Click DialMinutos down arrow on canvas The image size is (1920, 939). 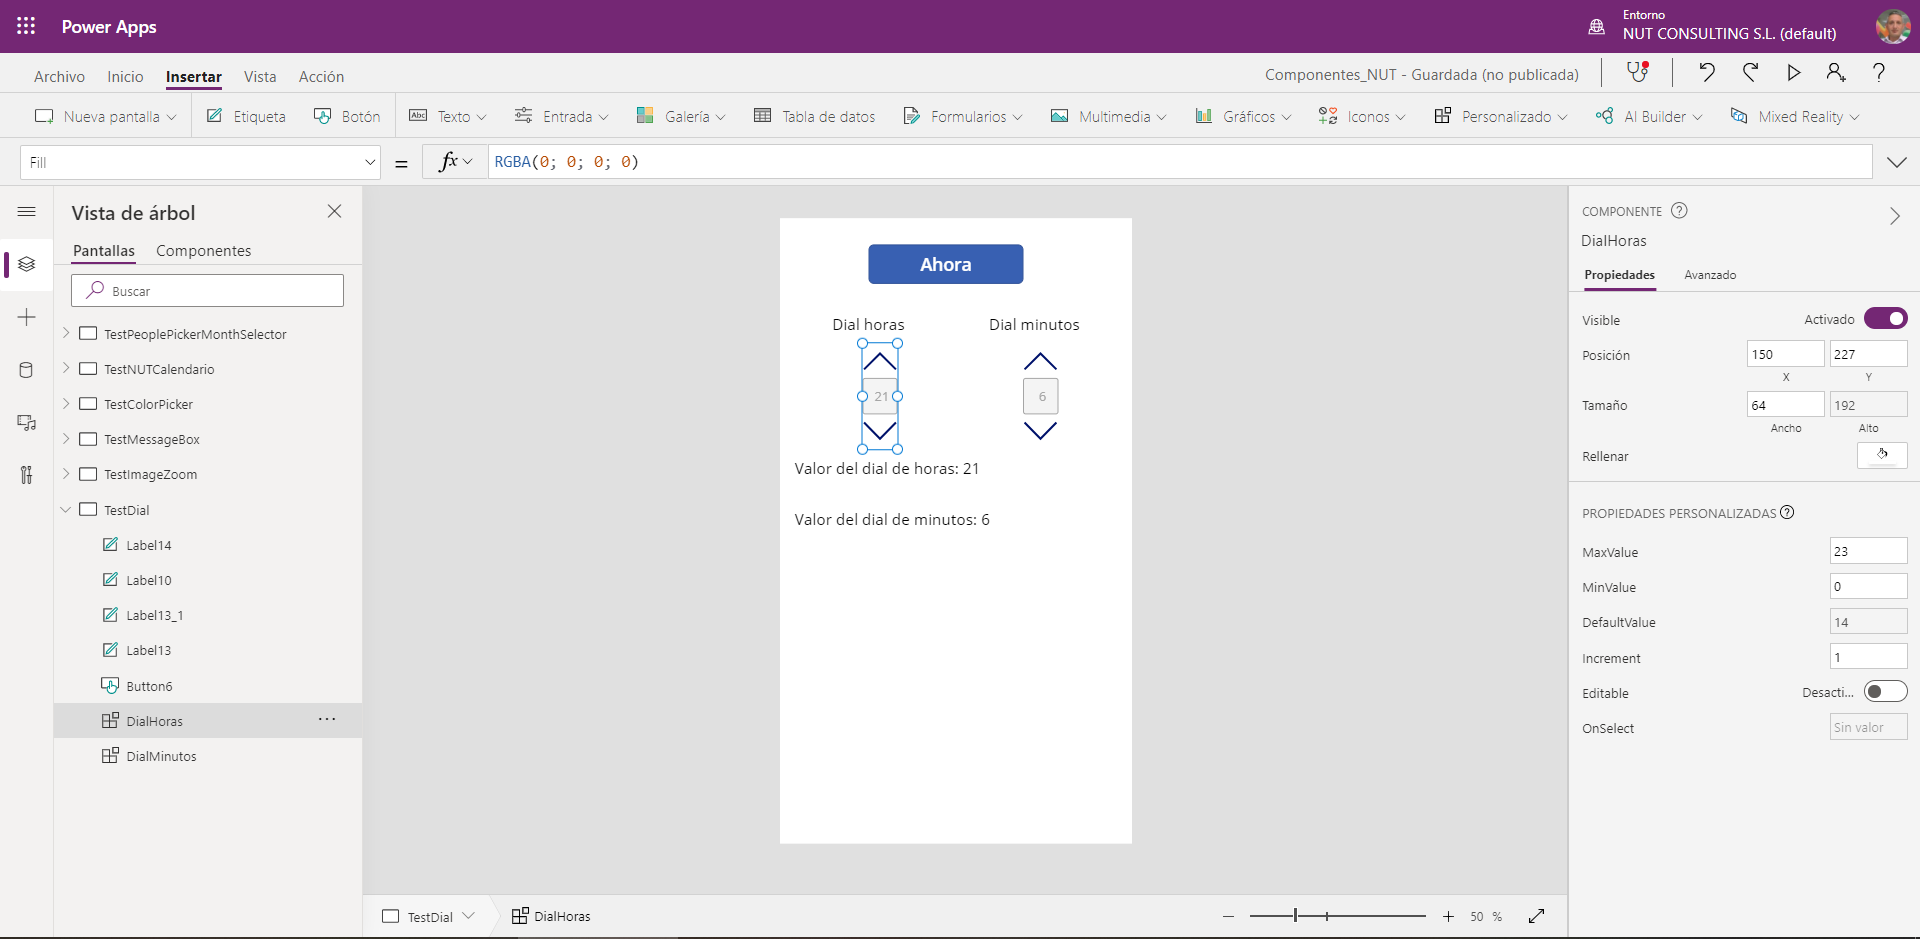(1040, 431)
